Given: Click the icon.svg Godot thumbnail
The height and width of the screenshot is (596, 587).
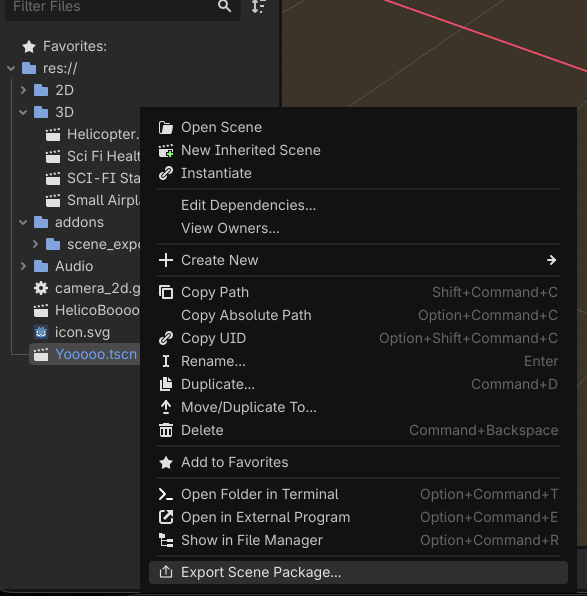Looking at the screenshot, I should coord(41,333).
